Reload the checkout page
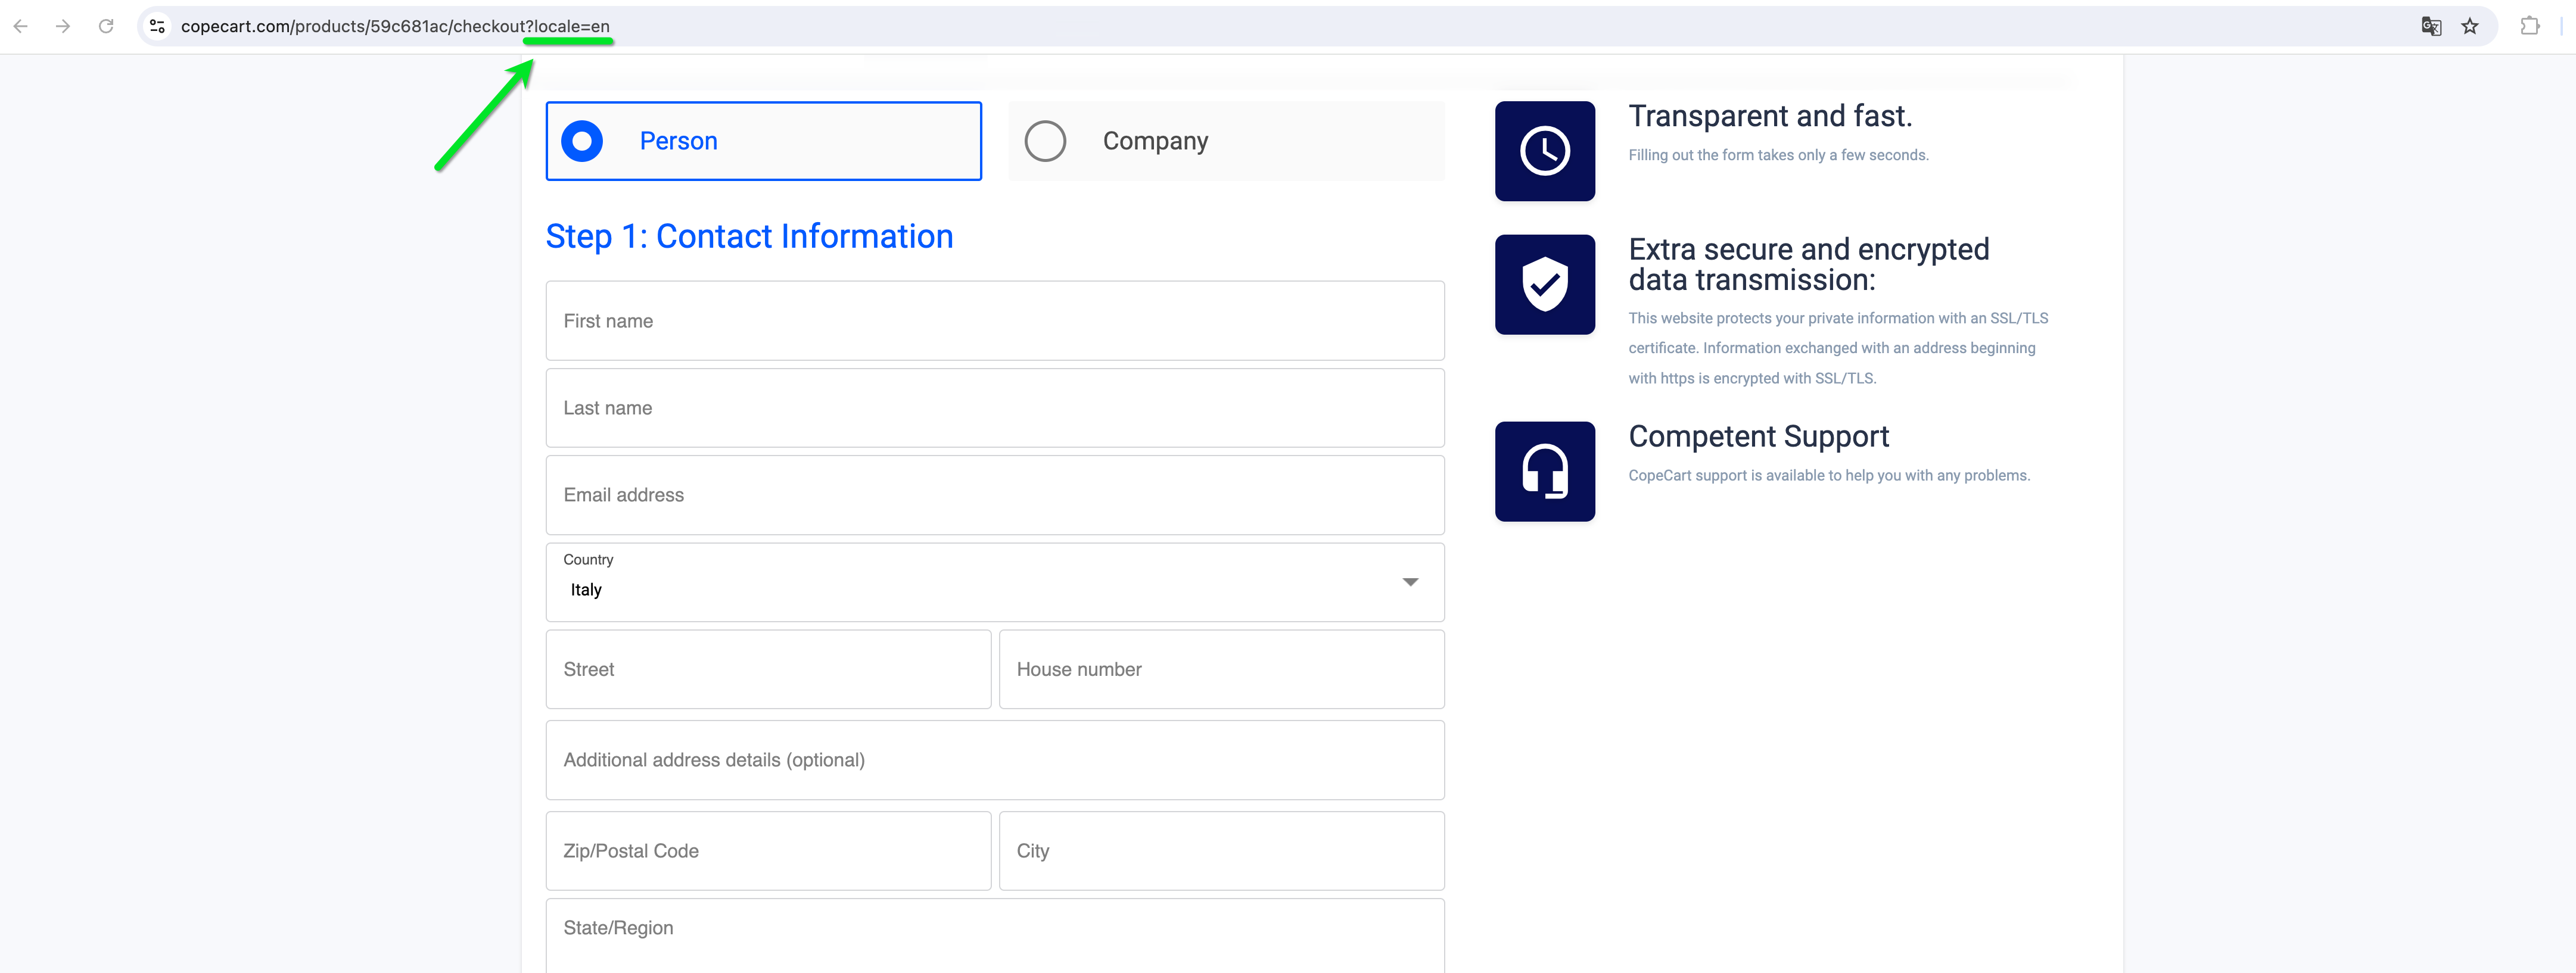 coord(106,26)
